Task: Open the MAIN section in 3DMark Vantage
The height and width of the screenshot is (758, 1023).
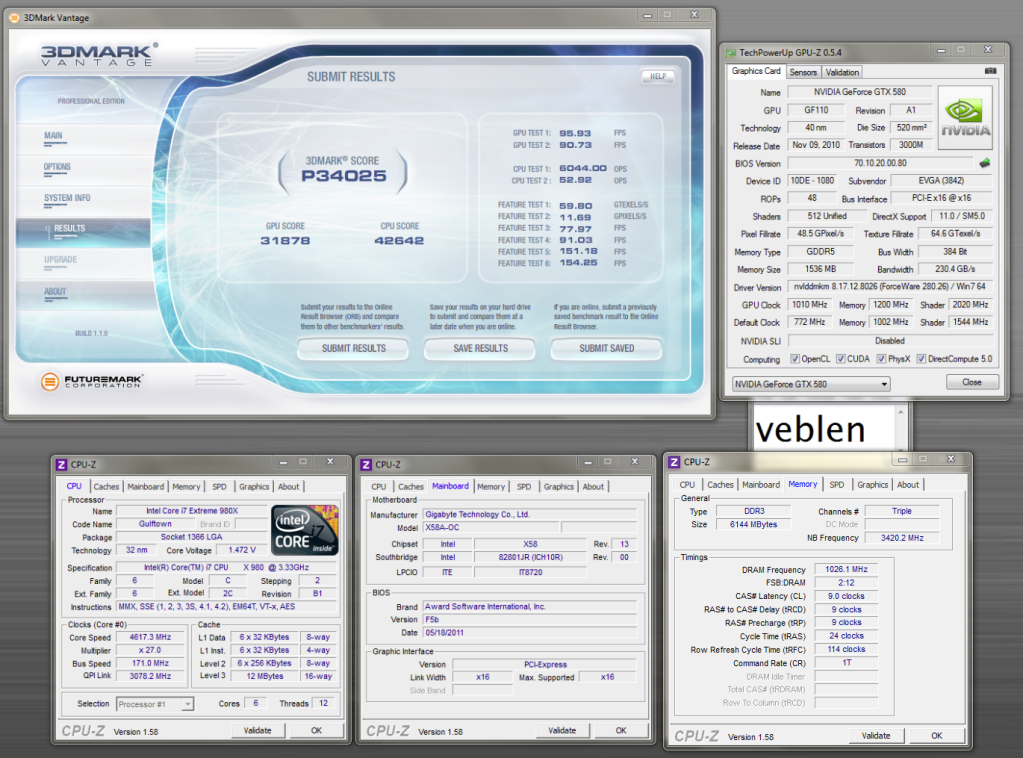Action: (53, 136)
